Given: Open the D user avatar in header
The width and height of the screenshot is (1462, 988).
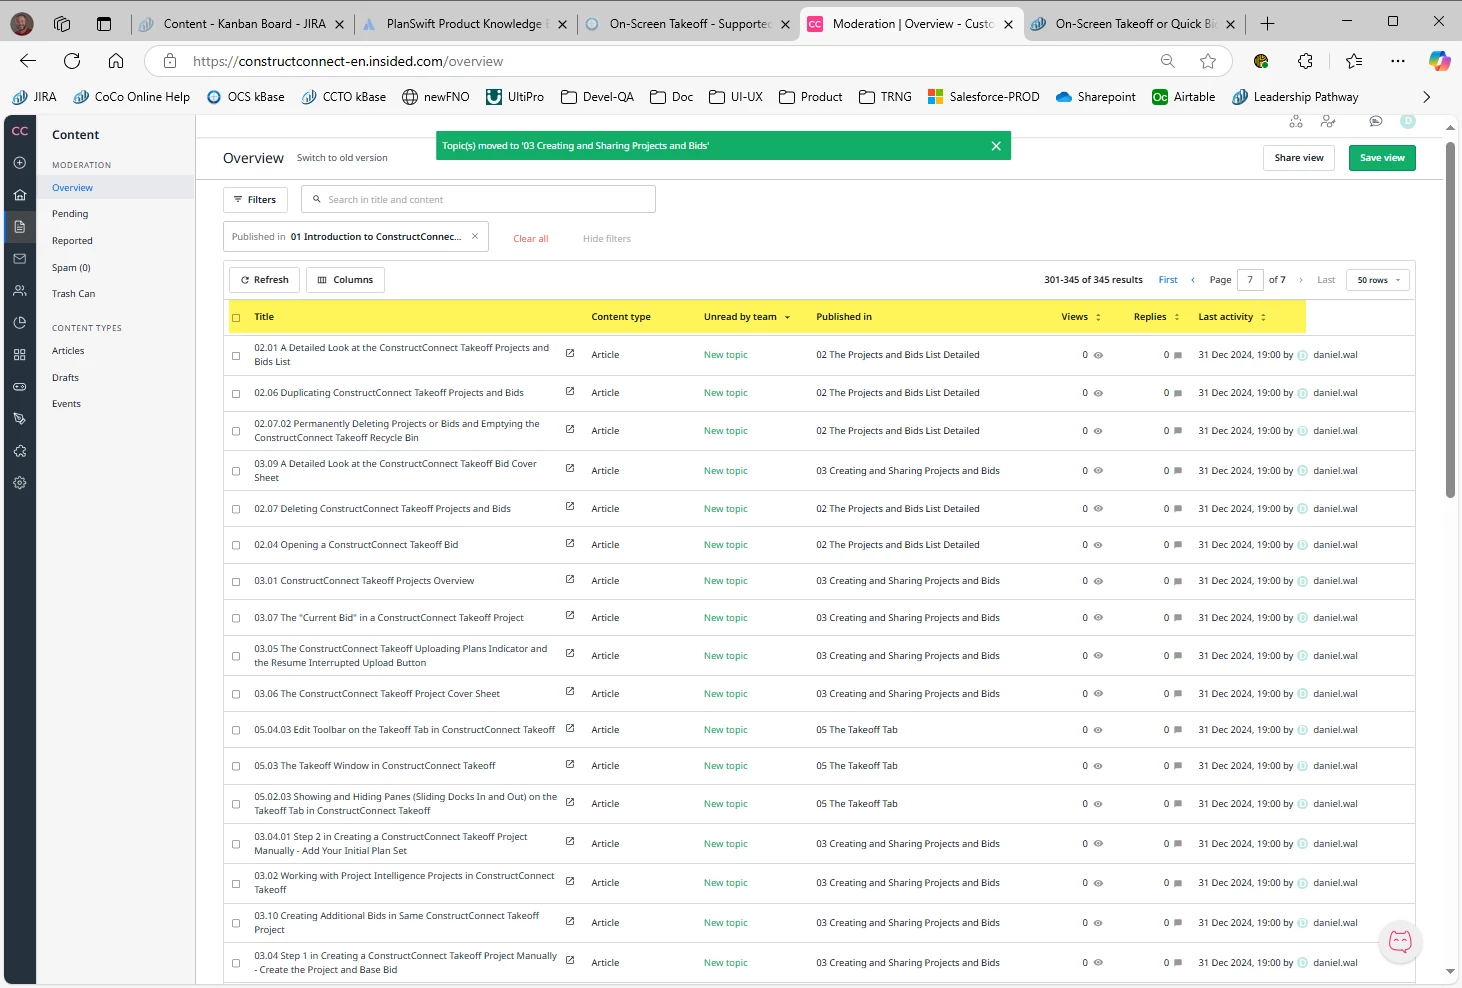Looking at the screenshot, I should click(1408, 121).
